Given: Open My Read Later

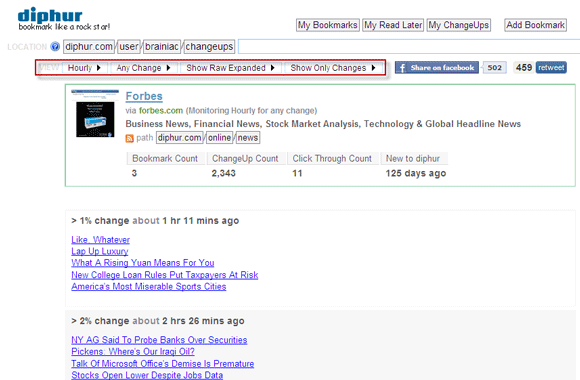Looking at the screenshot, I should tap(393, 25).
